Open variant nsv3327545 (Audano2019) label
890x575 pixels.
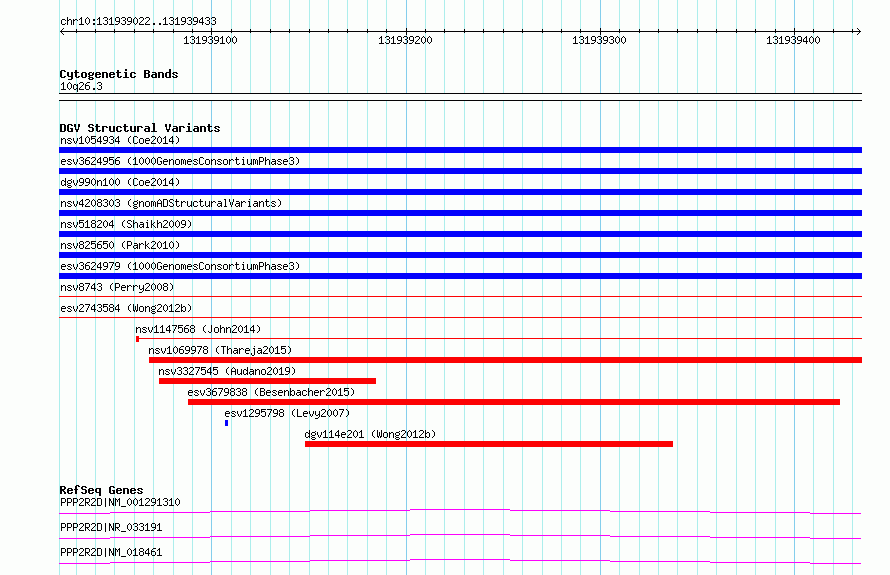[x=227, y=371]
